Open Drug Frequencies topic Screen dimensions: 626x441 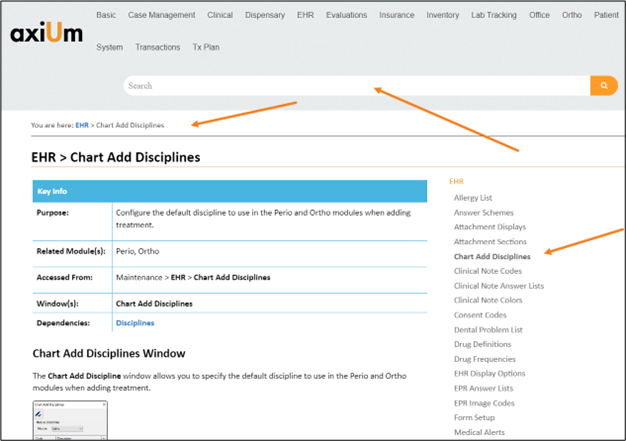click(x=485, y=359)
